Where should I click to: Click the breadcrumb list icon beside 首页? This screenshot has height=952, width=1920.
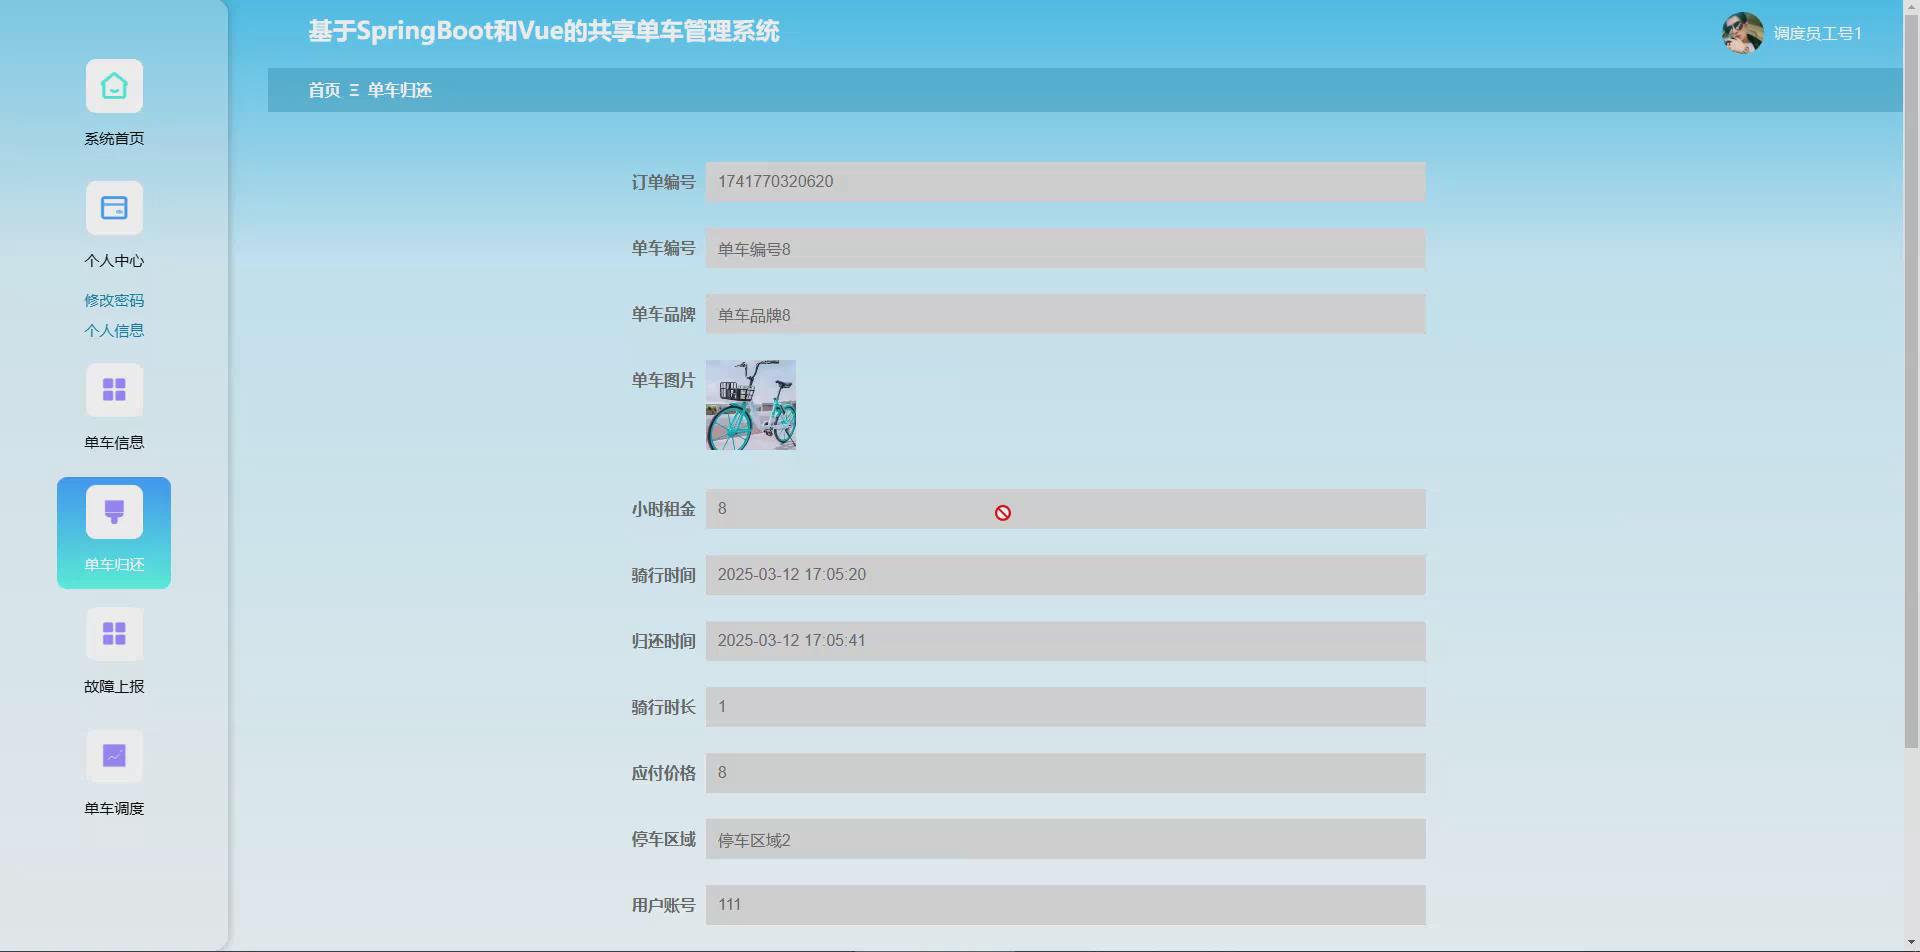(352, 90)
